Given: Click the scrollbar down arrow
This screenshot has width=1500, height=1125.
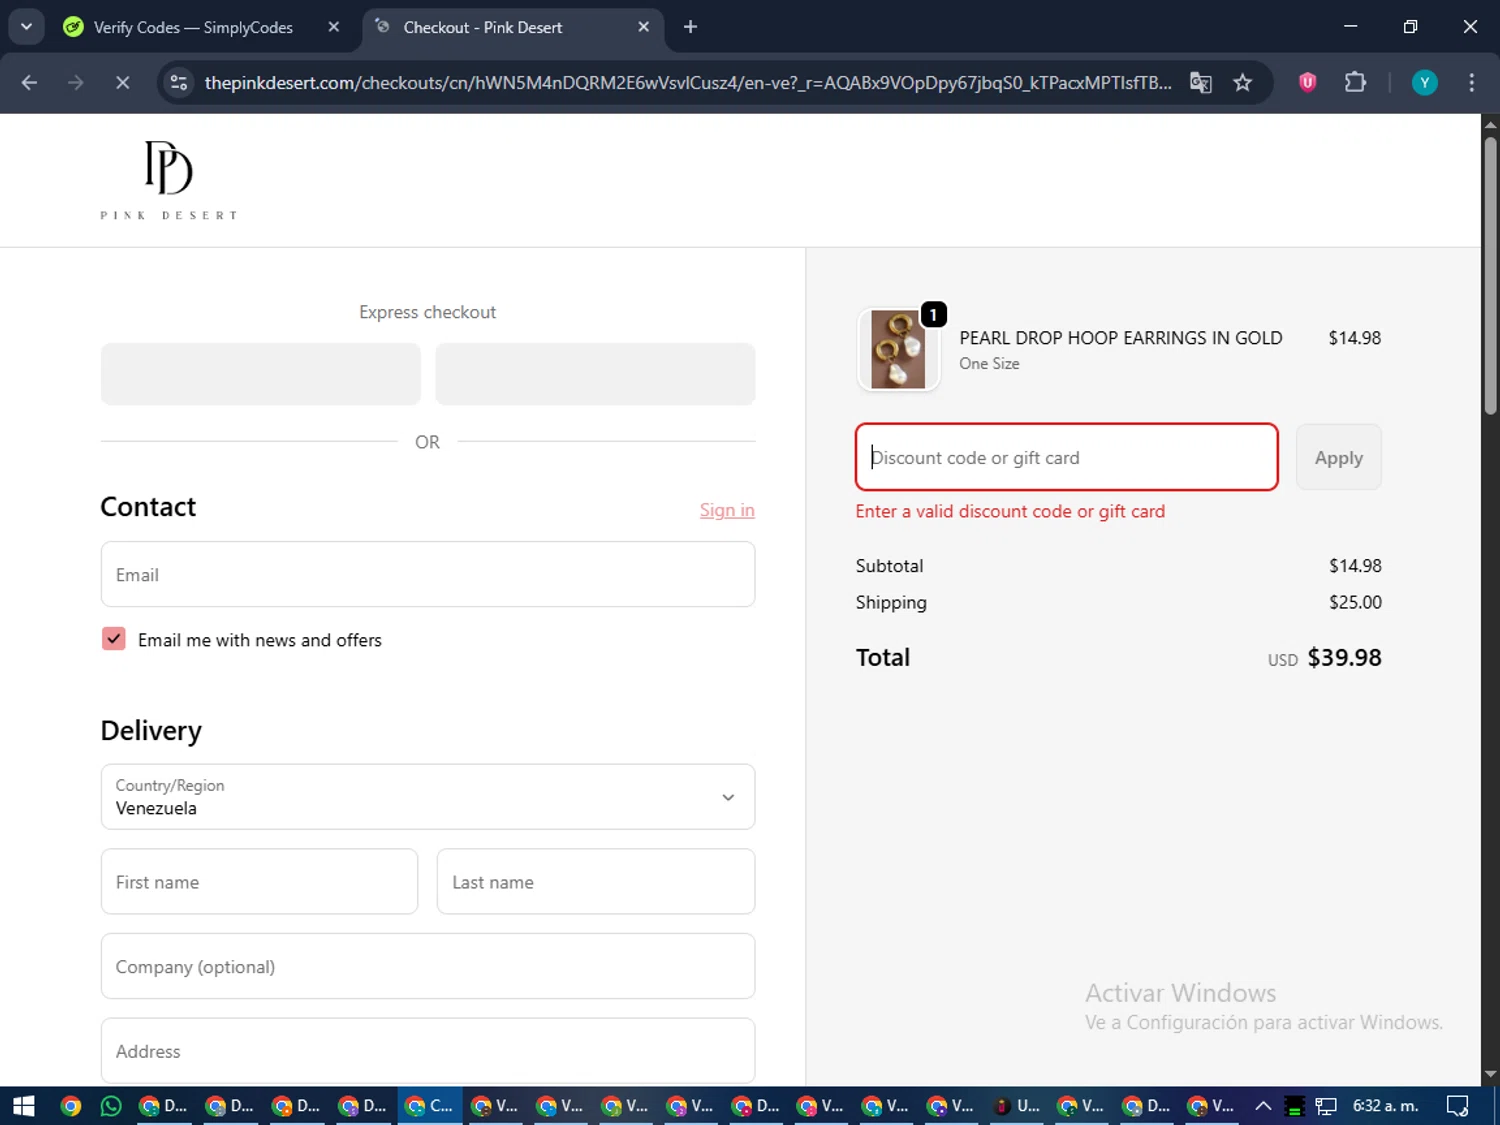Looking at the screenshot, I should point(1490,1074).
